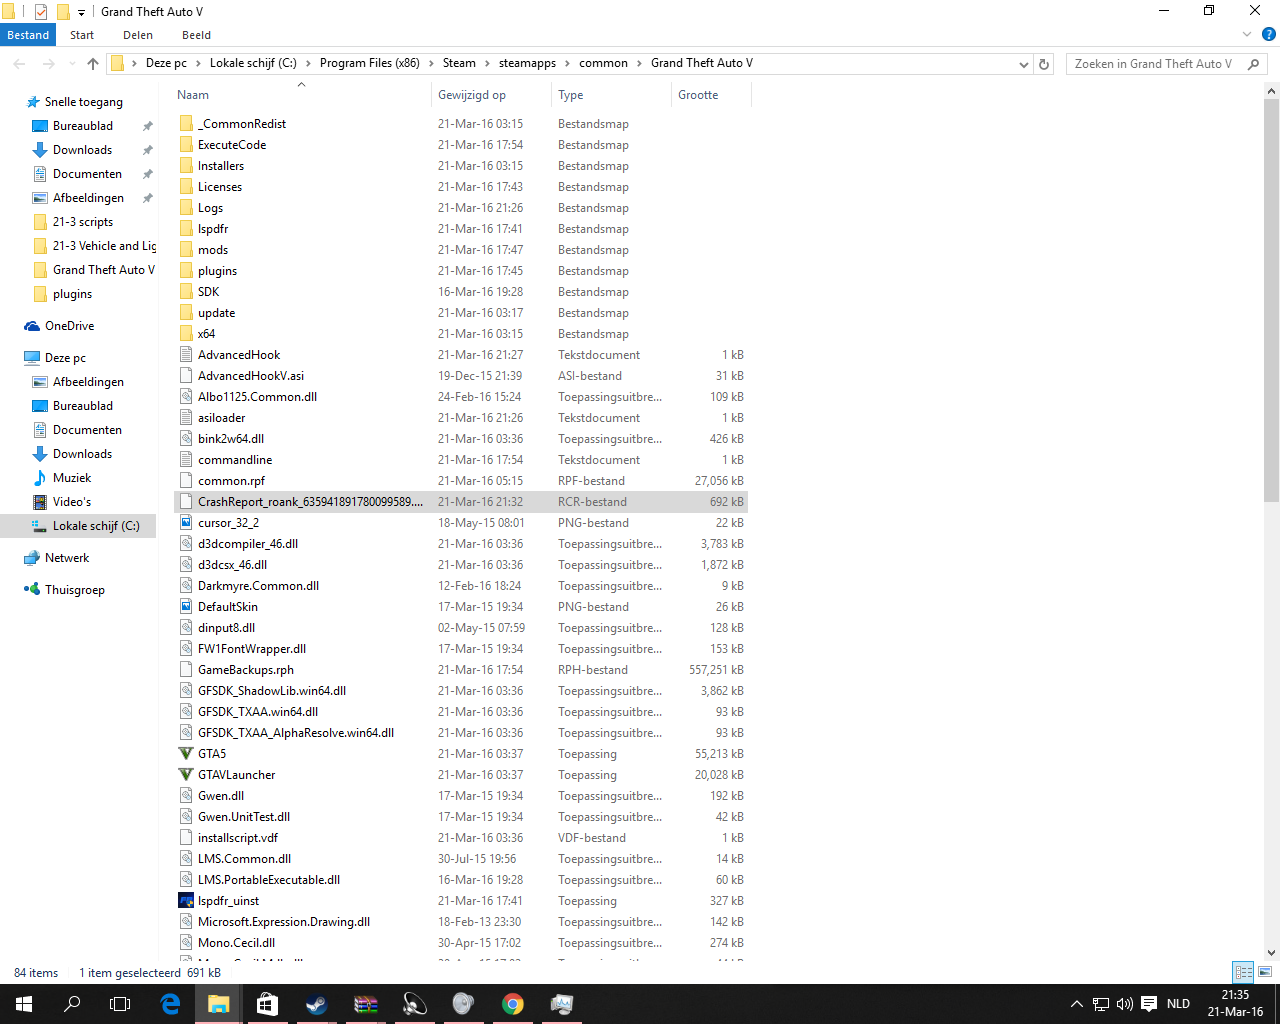The height and width of the screenshot is (1024, 1280).
Task: Open the Windows Store taskbar icon
Action: [267, 1004]
